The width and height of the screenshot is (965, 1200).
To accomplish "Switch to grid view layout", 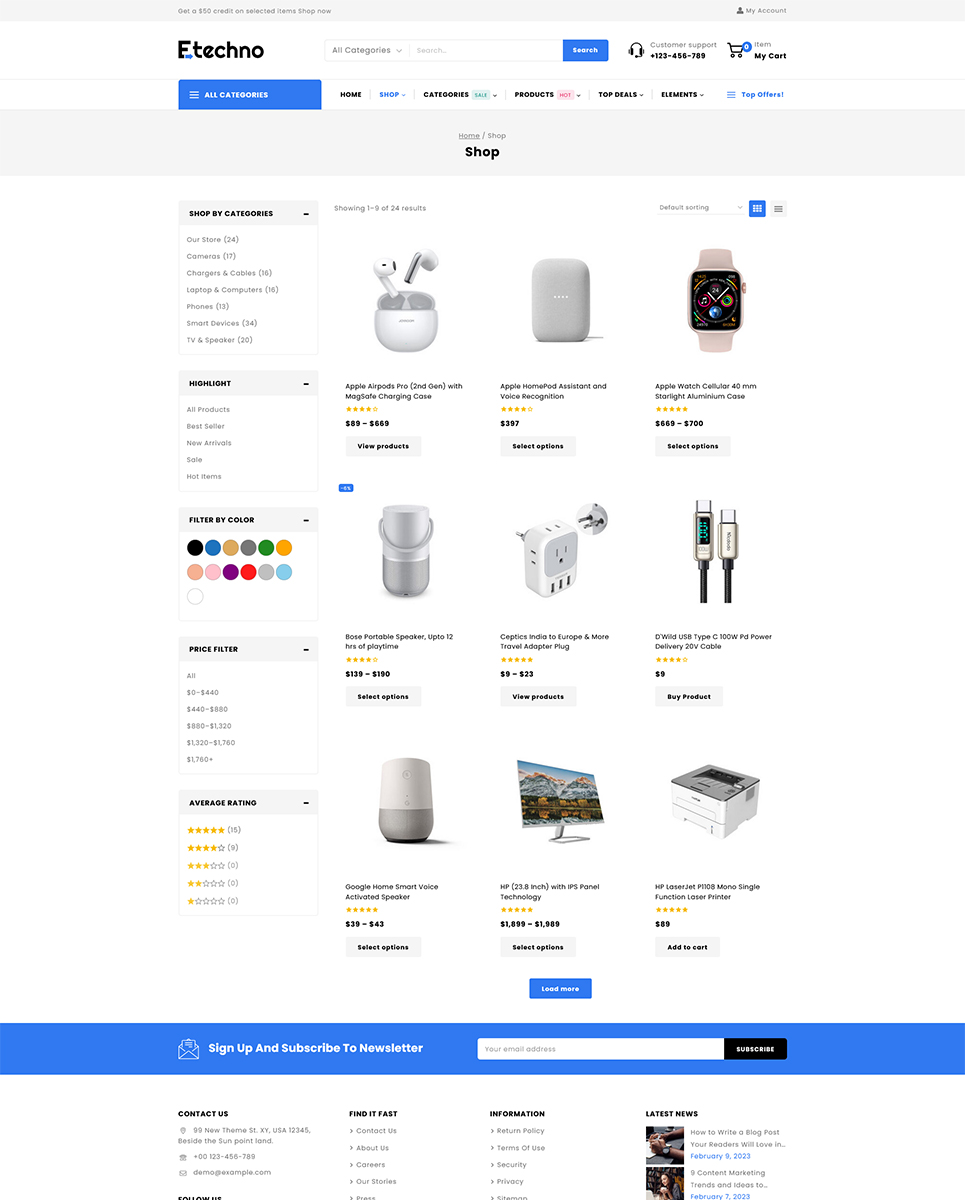I will pos(757,208).
